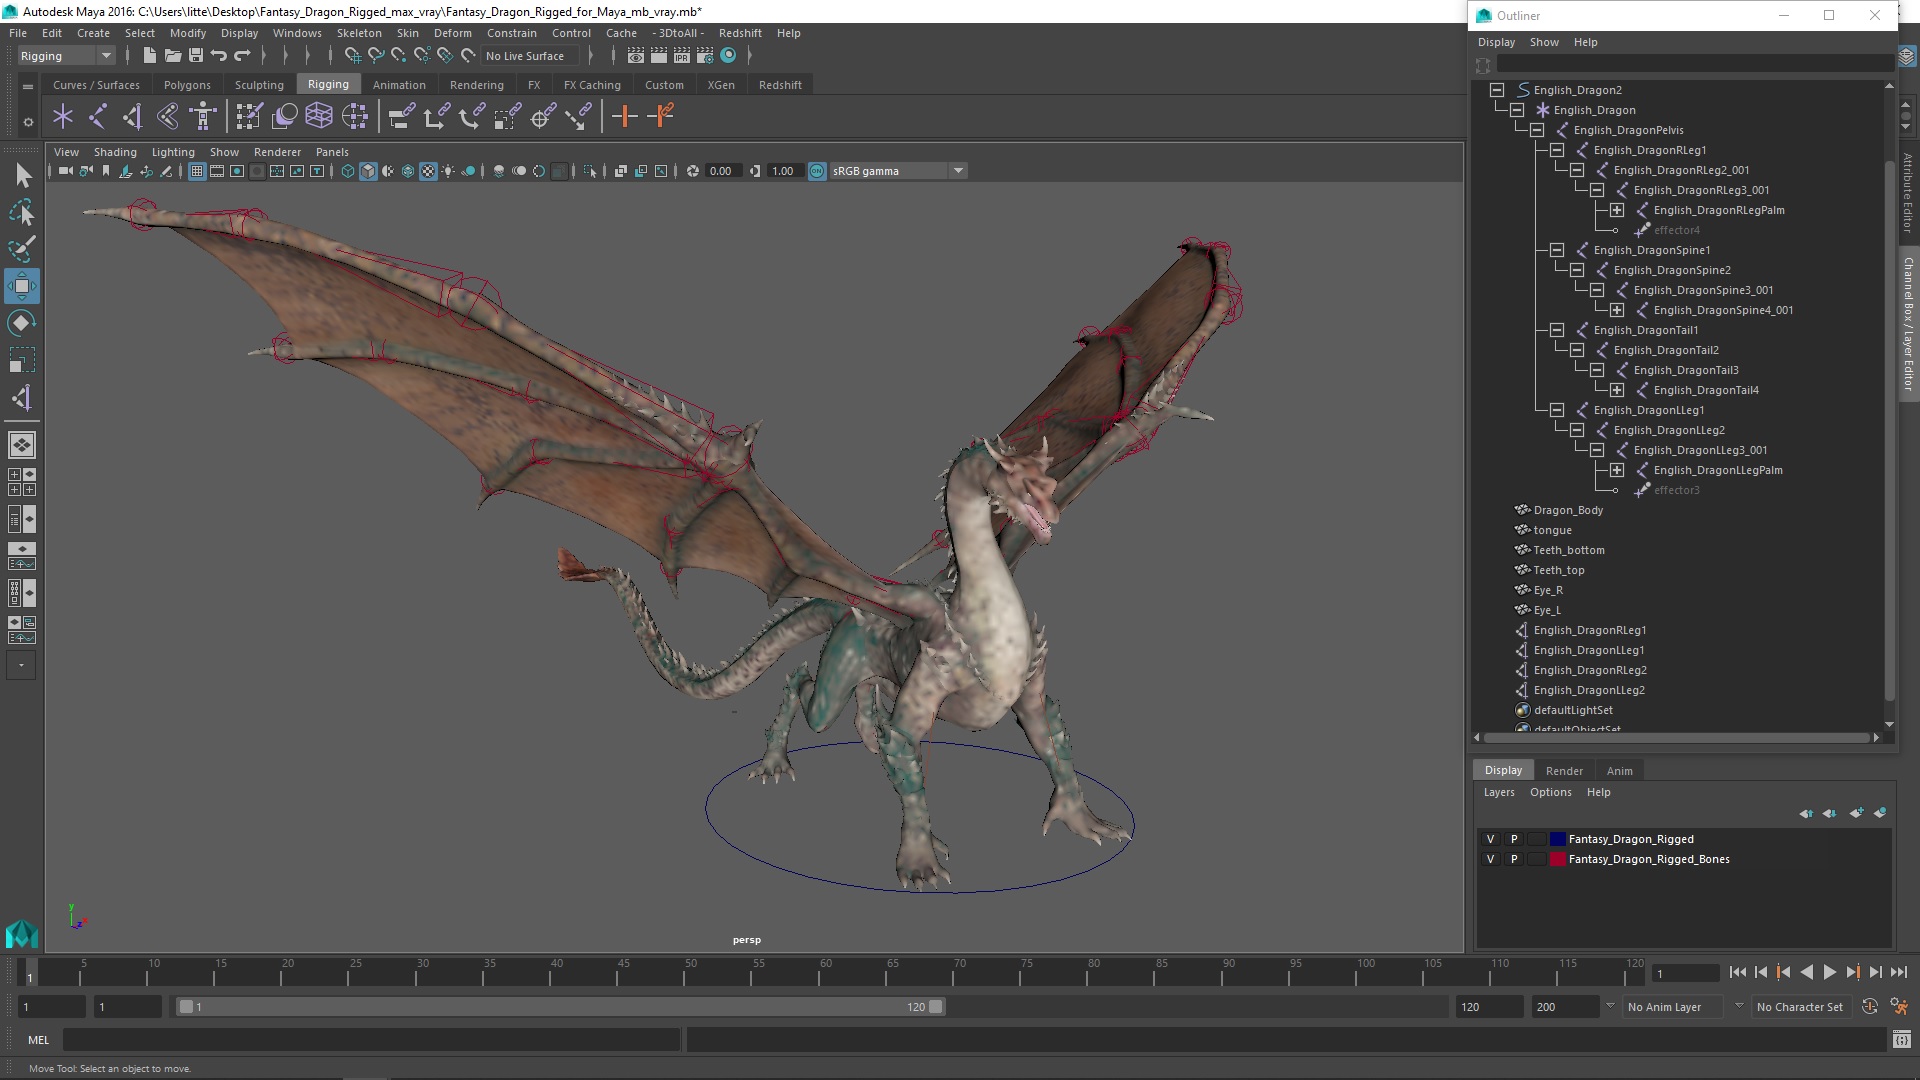The image size is (1920, 1080).
Task: Expand English_DragonSpine4_001 node
Action: coord(1617,310)
